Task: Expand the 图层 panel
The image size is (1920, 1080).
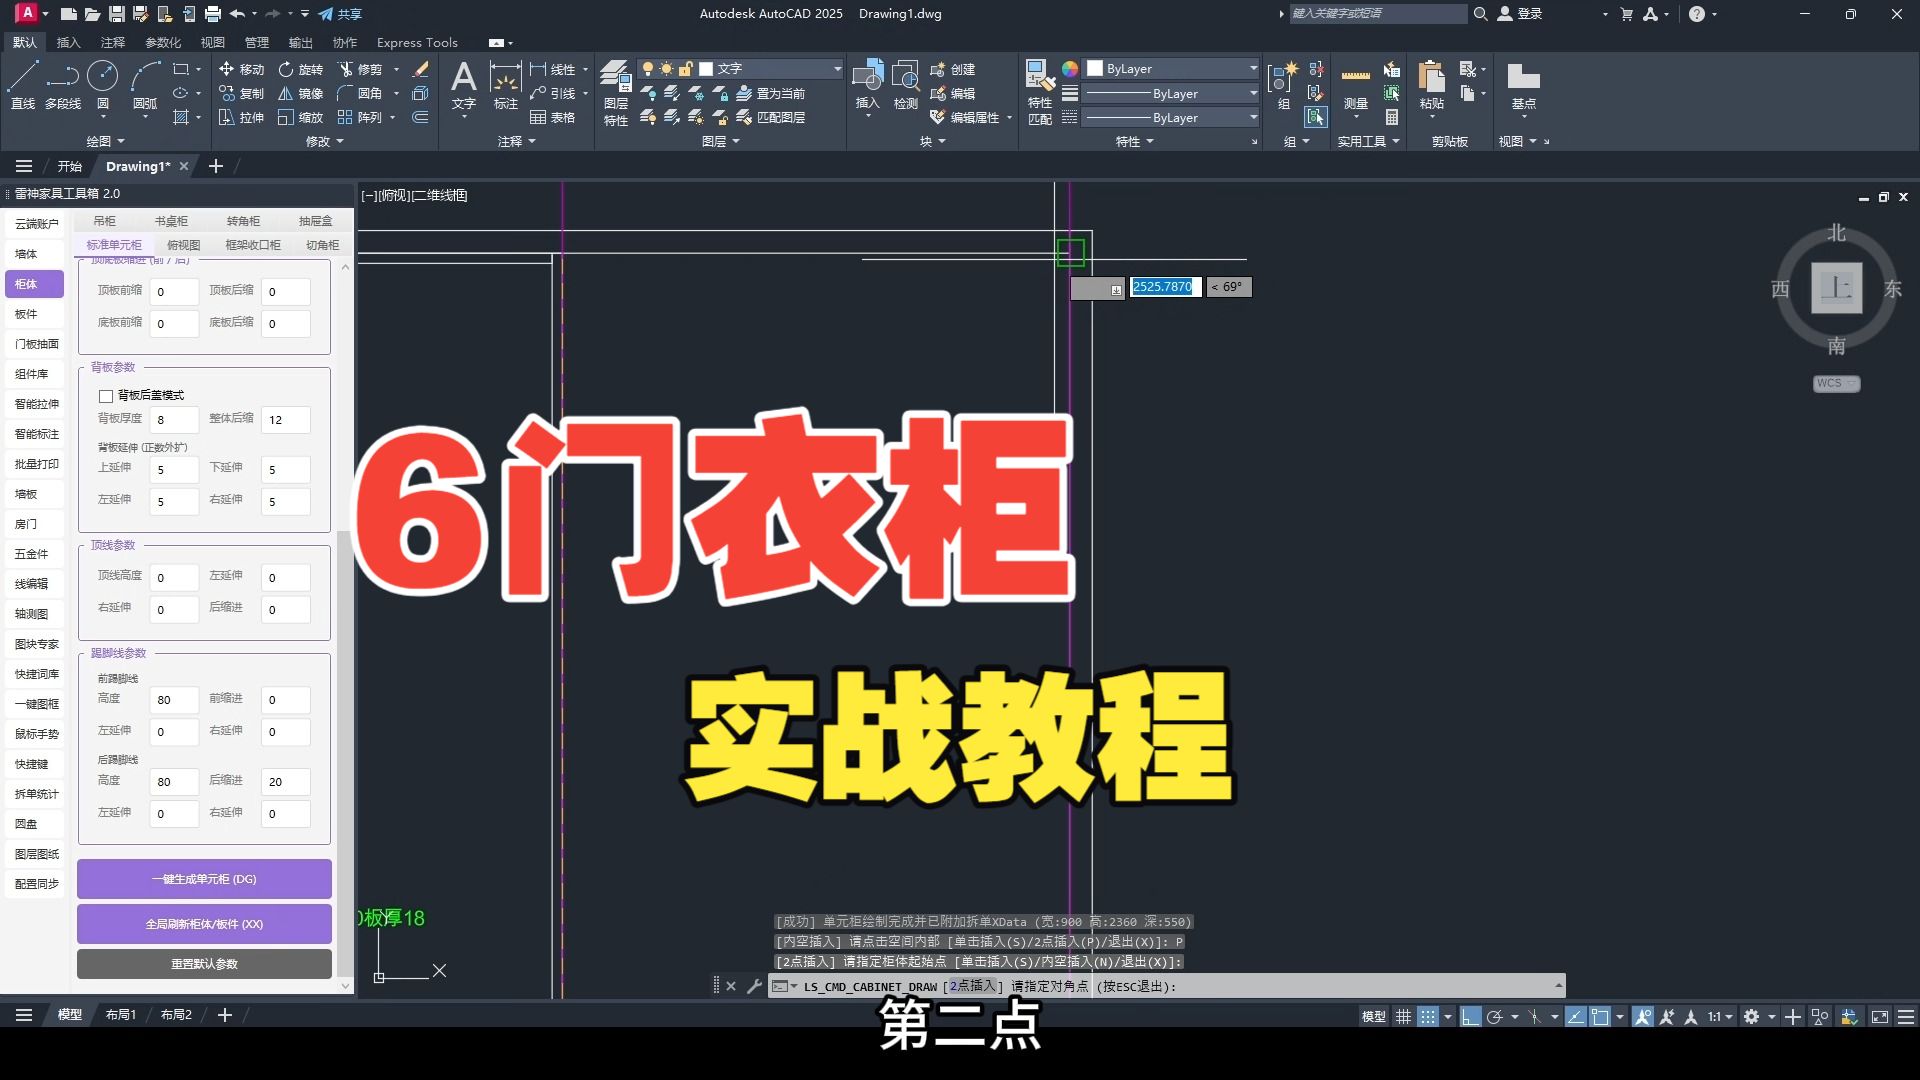Action: tap(720, 141)
